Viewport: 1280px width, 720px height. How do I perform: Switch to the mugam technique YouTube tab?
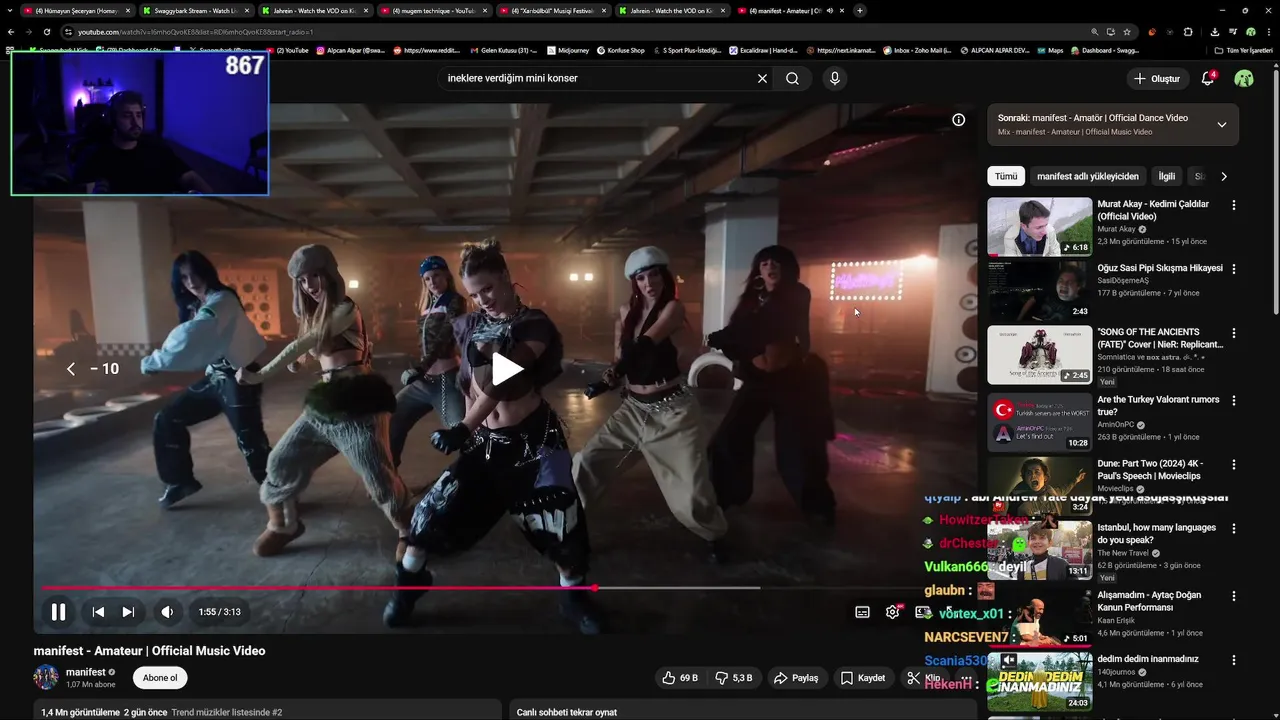[433, 11]
